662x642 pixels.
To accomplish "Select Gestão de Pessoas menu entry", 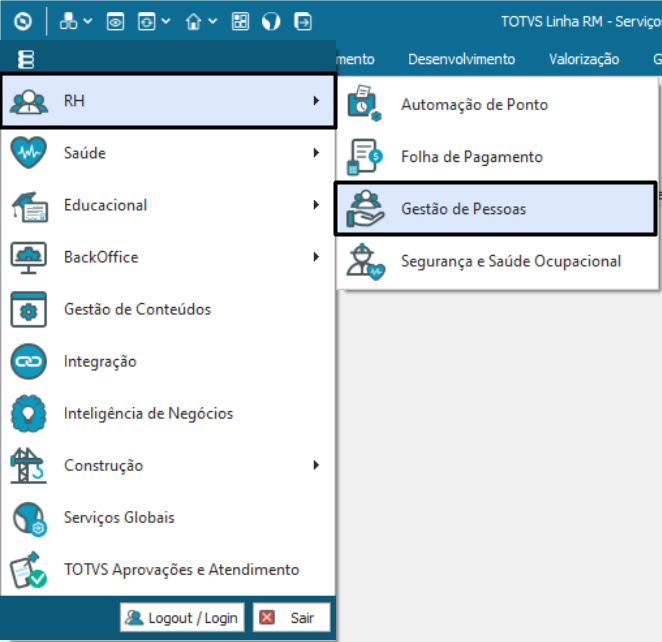I will [496, 209].
